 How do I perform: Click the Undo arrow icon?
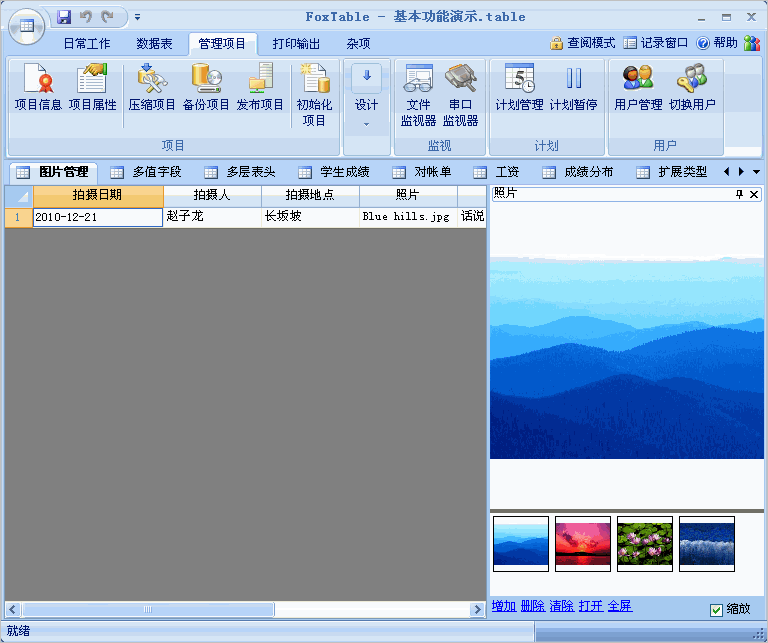(x=86, y=17)
